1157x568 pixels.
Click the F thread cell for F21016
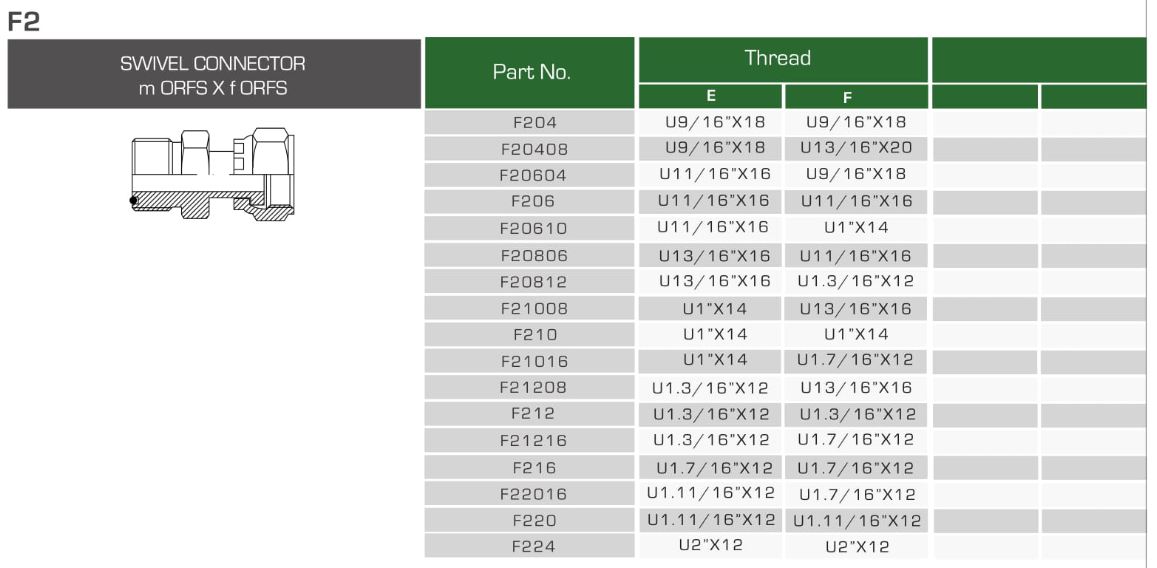(856, 360)
